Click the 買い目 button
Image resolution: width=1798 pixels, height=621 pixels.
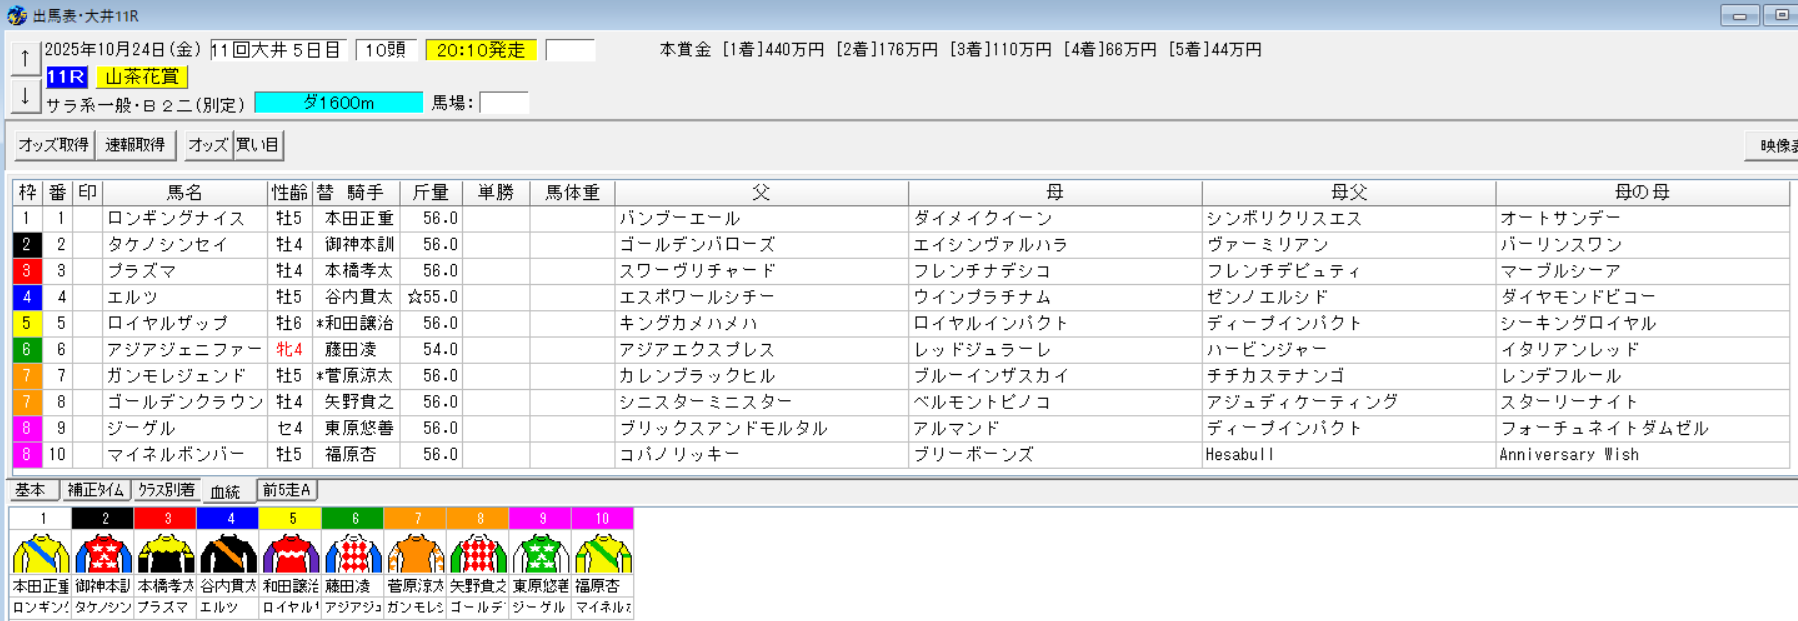click(x=258, y=145)
